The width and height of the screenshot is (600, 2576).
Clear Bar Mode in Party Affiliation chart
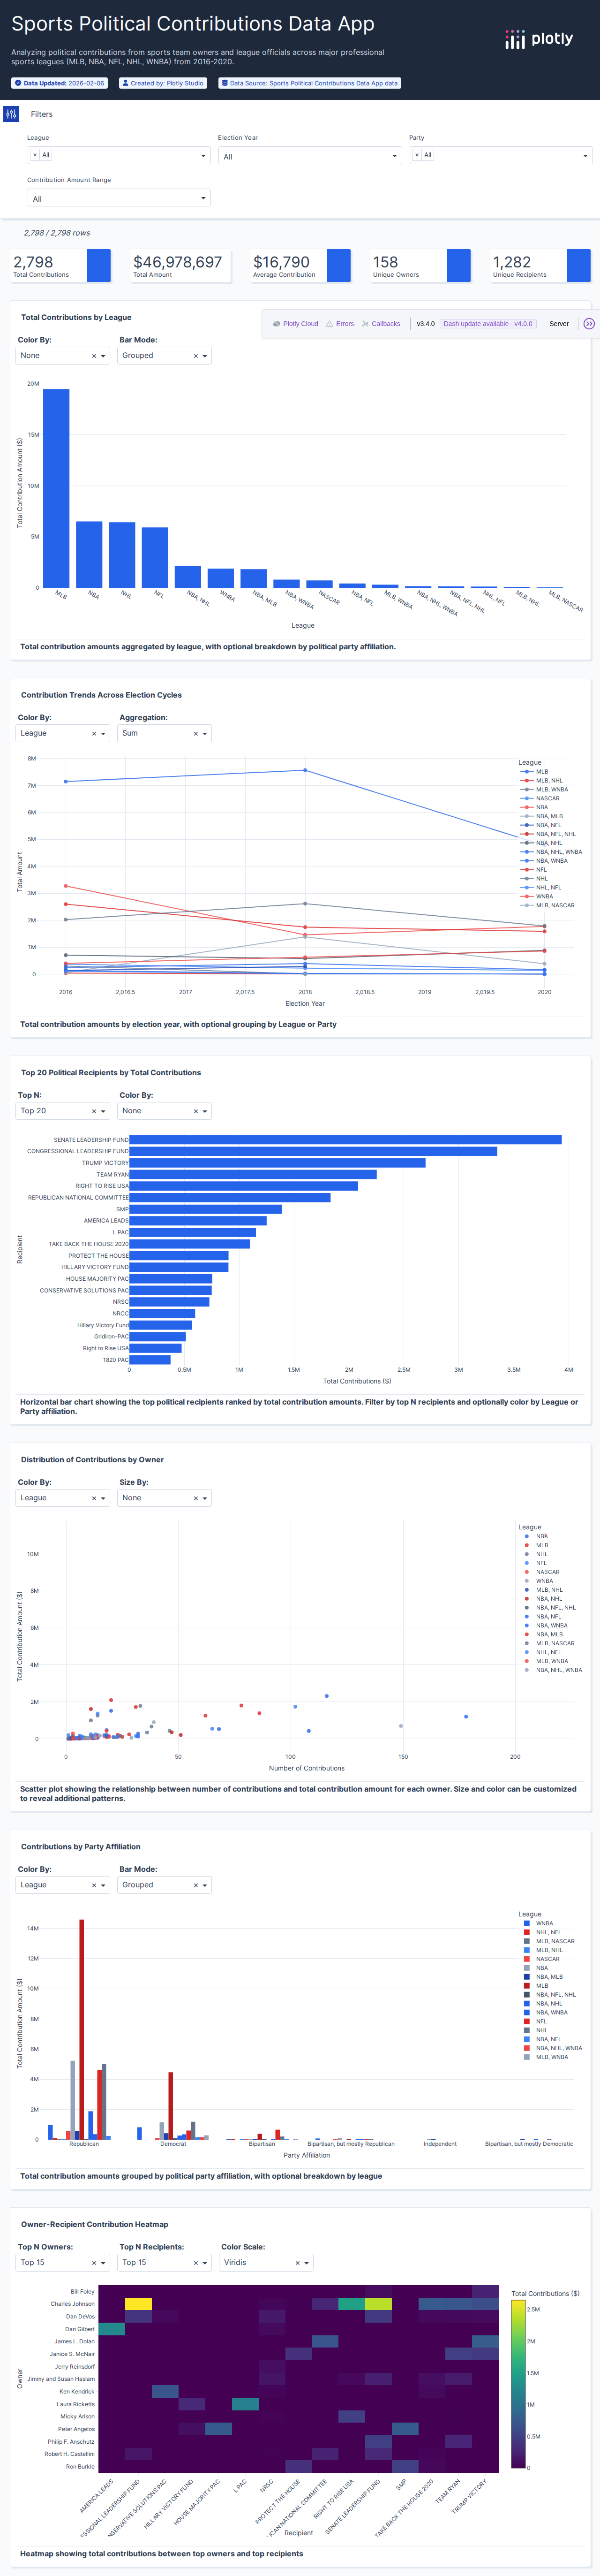[x=195, y=1886]
